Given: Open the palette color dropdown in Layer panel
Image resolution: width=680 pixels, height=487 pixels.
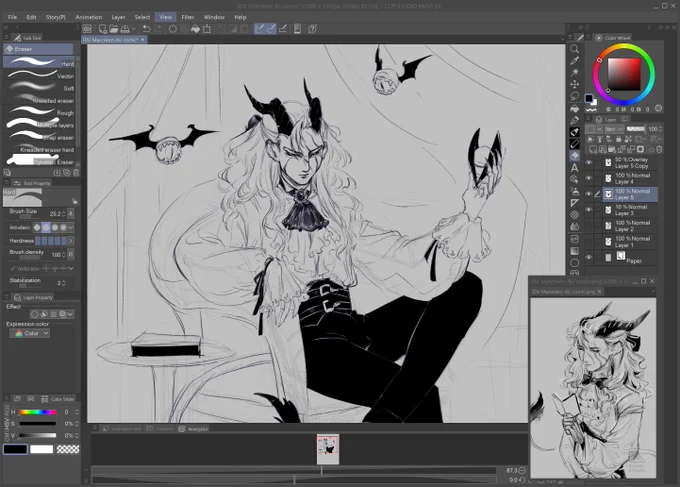Looking at the screenshot, I should (x=594, y=129).
